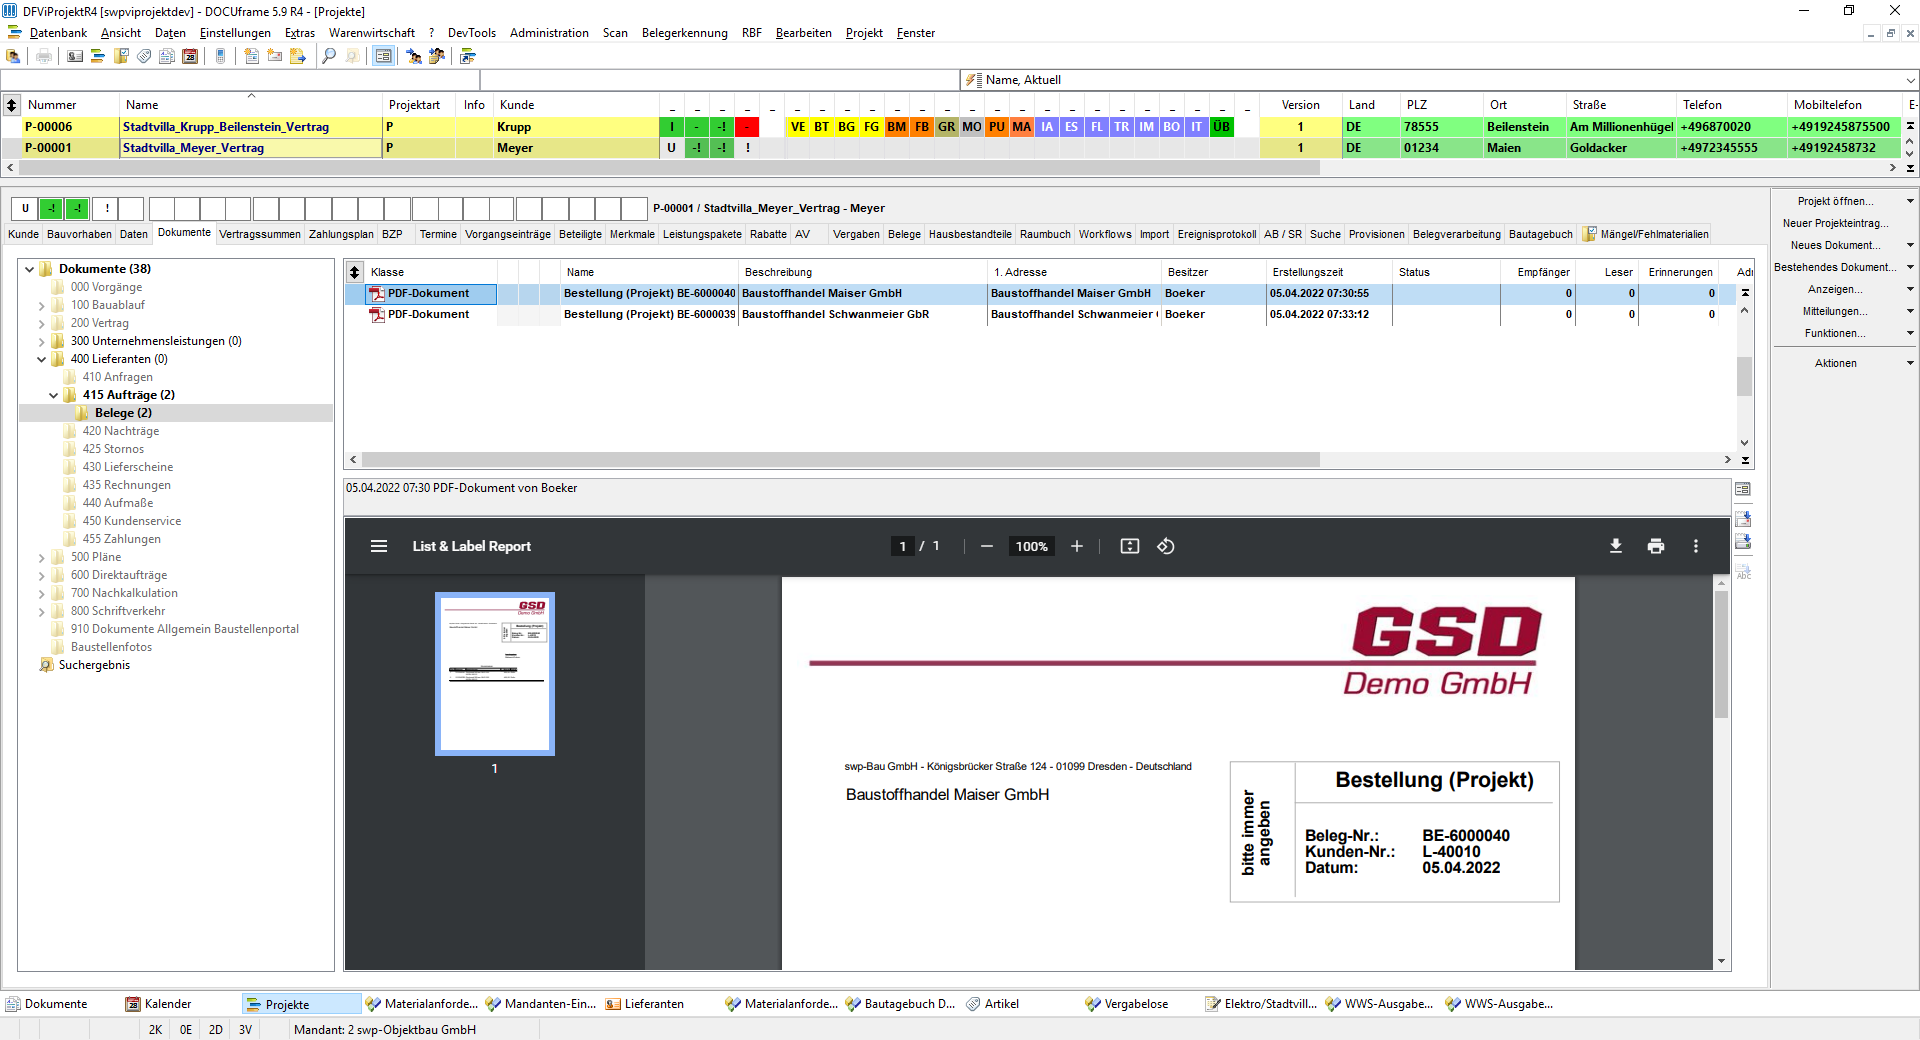The height and width of the screenshot is (1040, 1920).
Task: Click the shortcut bars toolbar icon
Action: (x=468, y=56)
